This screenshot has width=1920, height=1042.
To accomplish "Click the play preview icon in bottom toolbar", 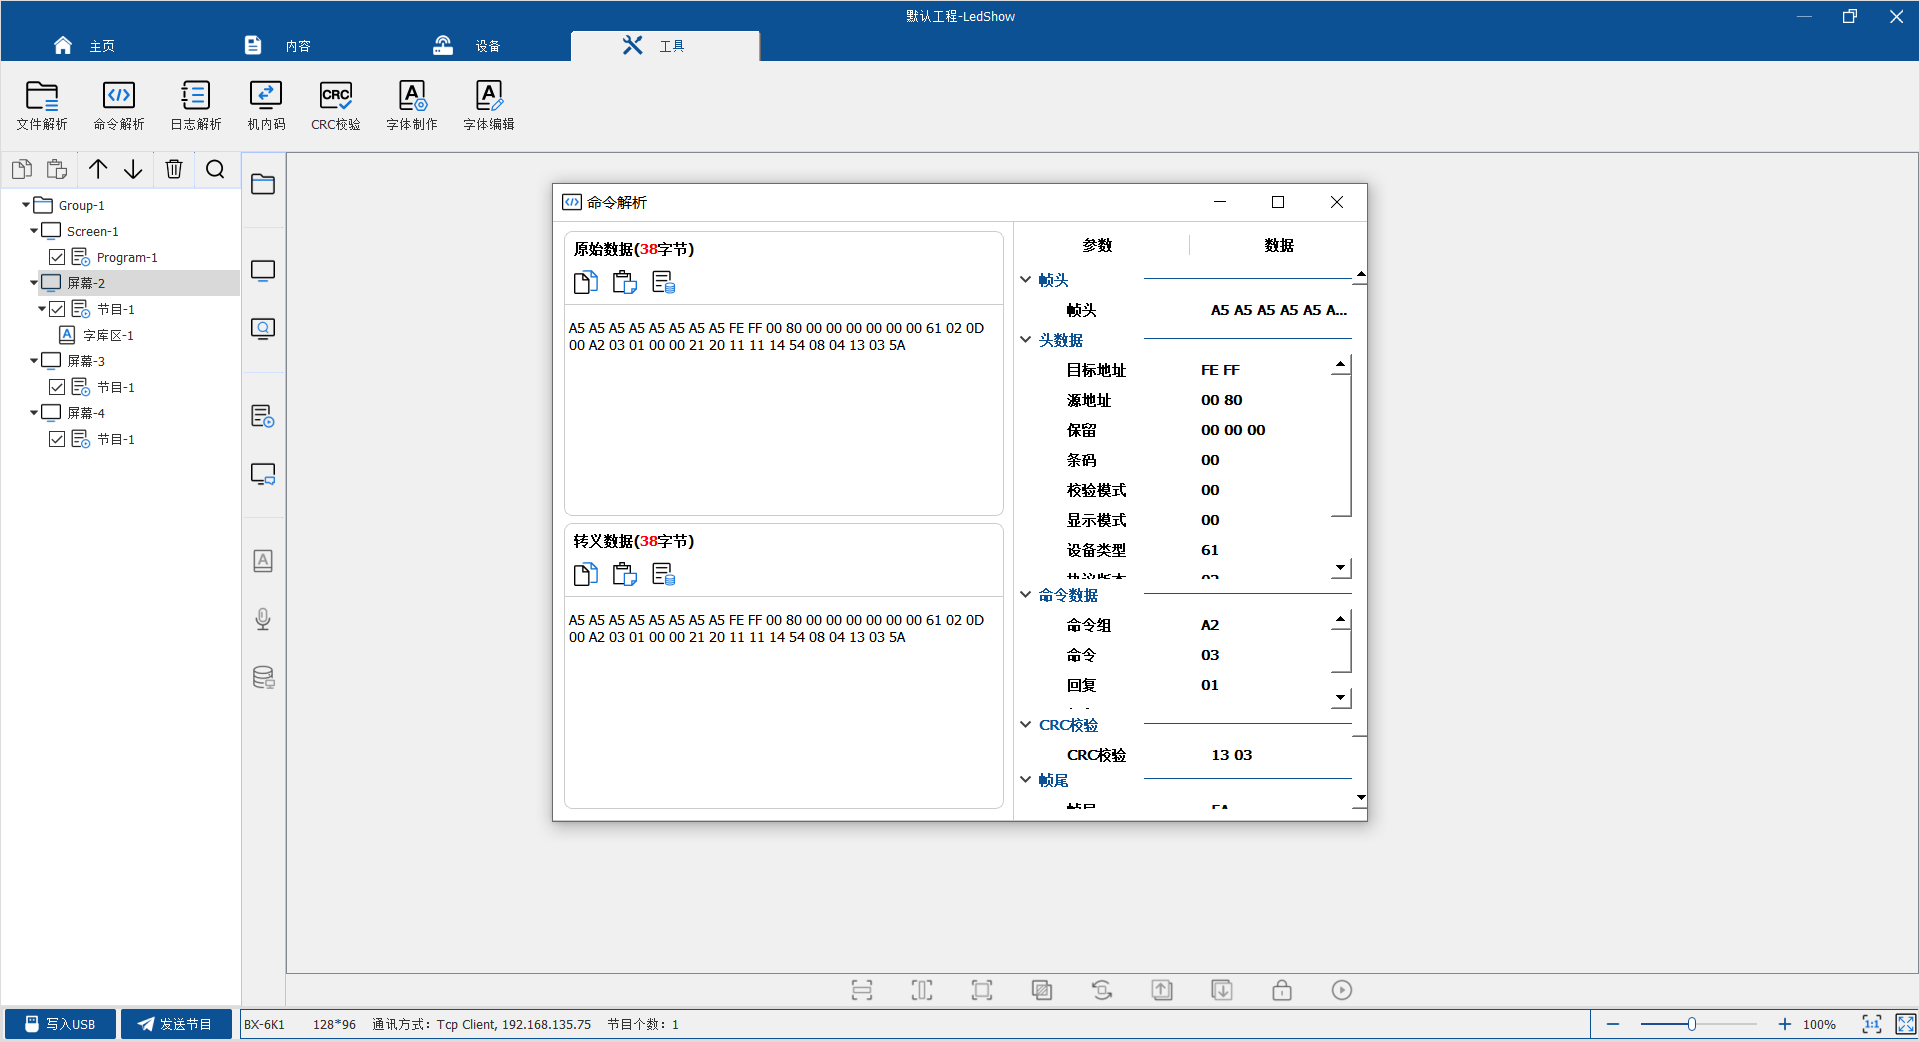I will pyautogui.click(x=1342, y=990).
